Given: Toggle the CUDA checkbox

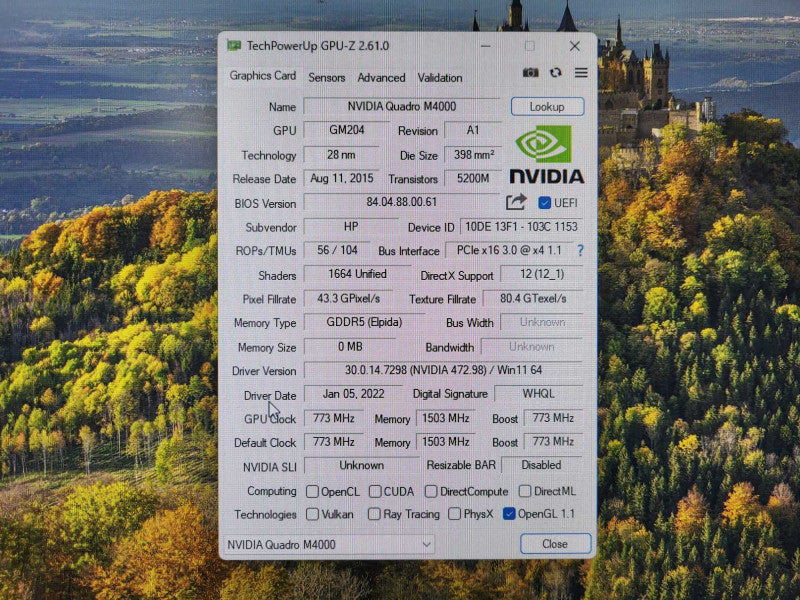Looking at the screenshot, I should click(375, 491).
